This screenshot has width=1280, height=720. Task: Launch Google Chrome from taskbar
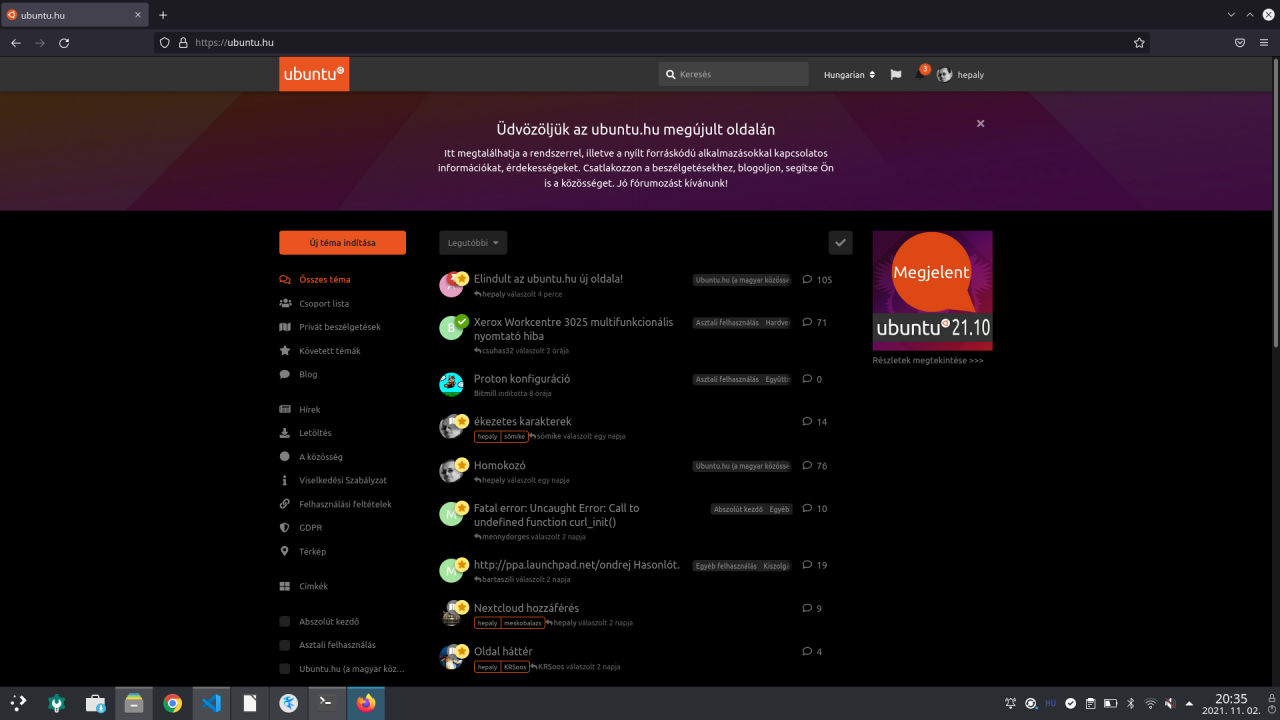point(173,703)
